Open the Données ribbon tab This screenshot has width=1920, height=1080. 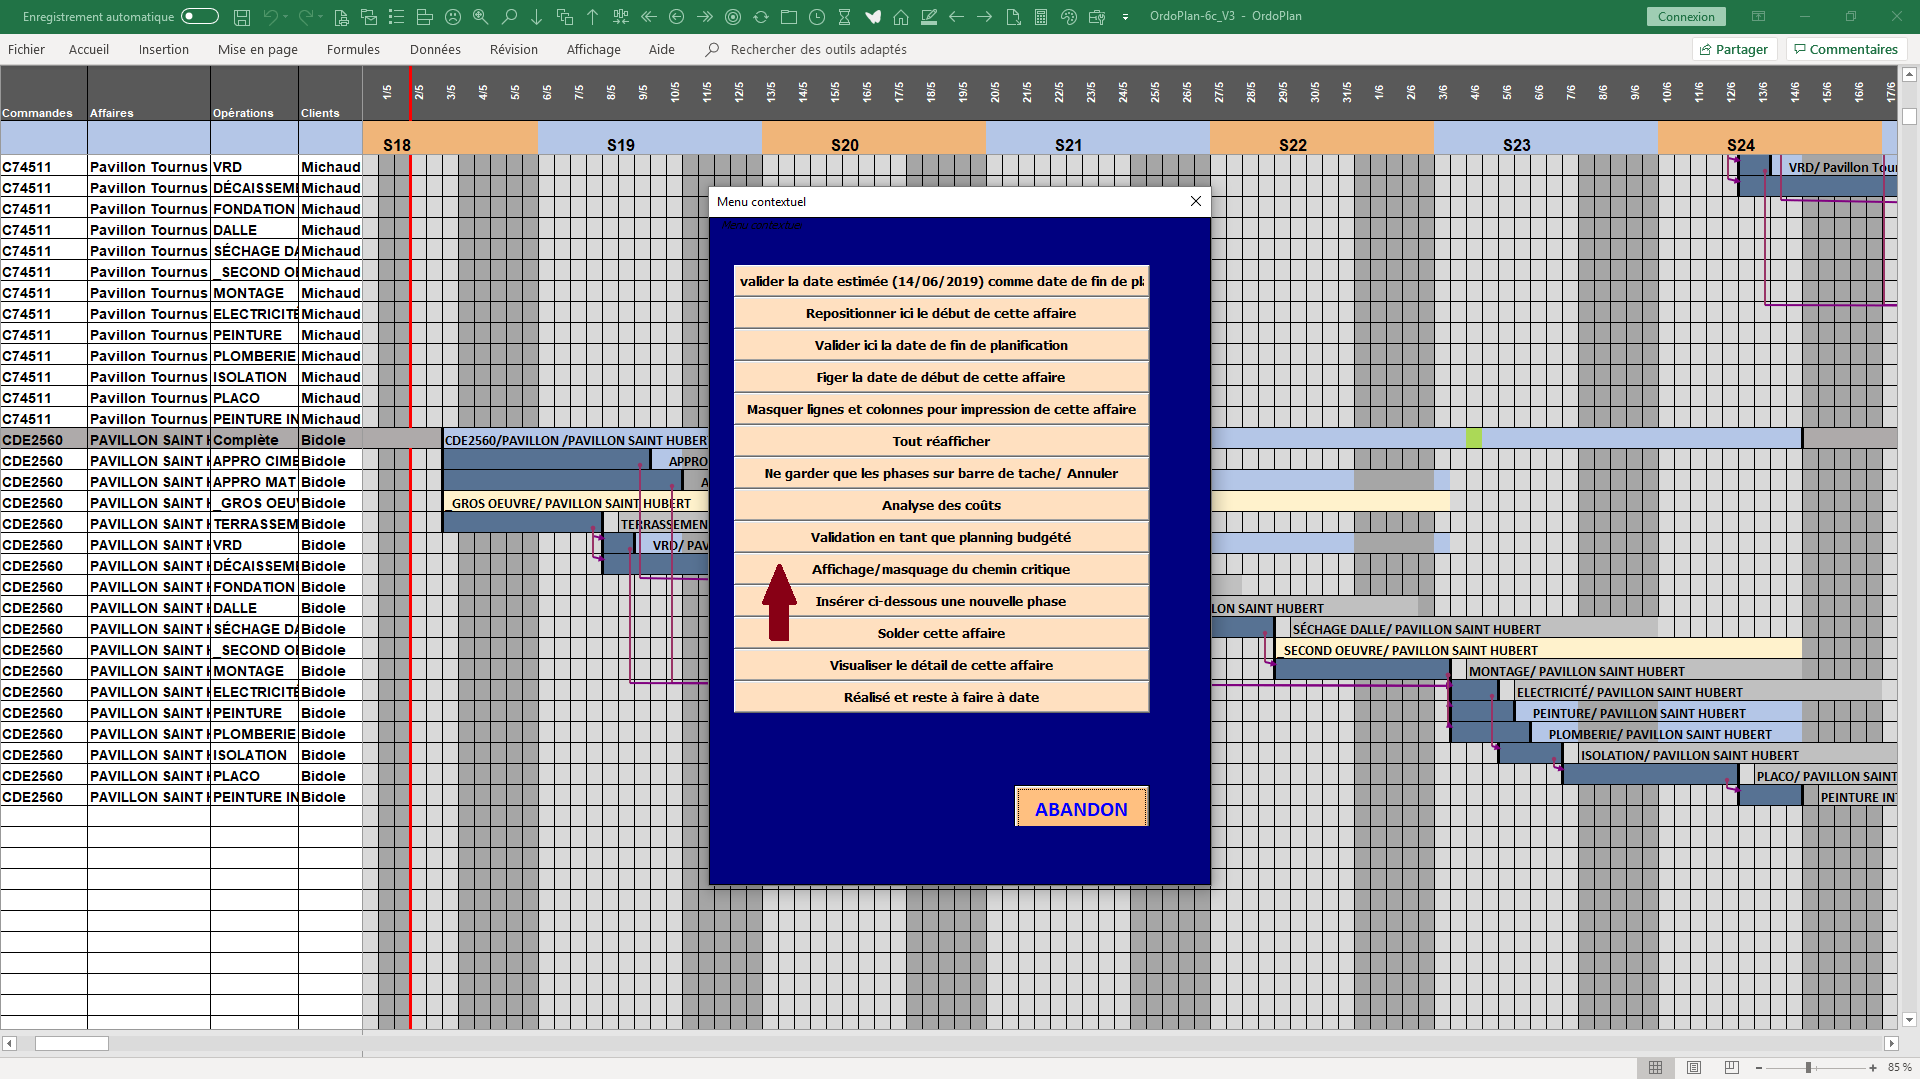[x=435, y=49]
